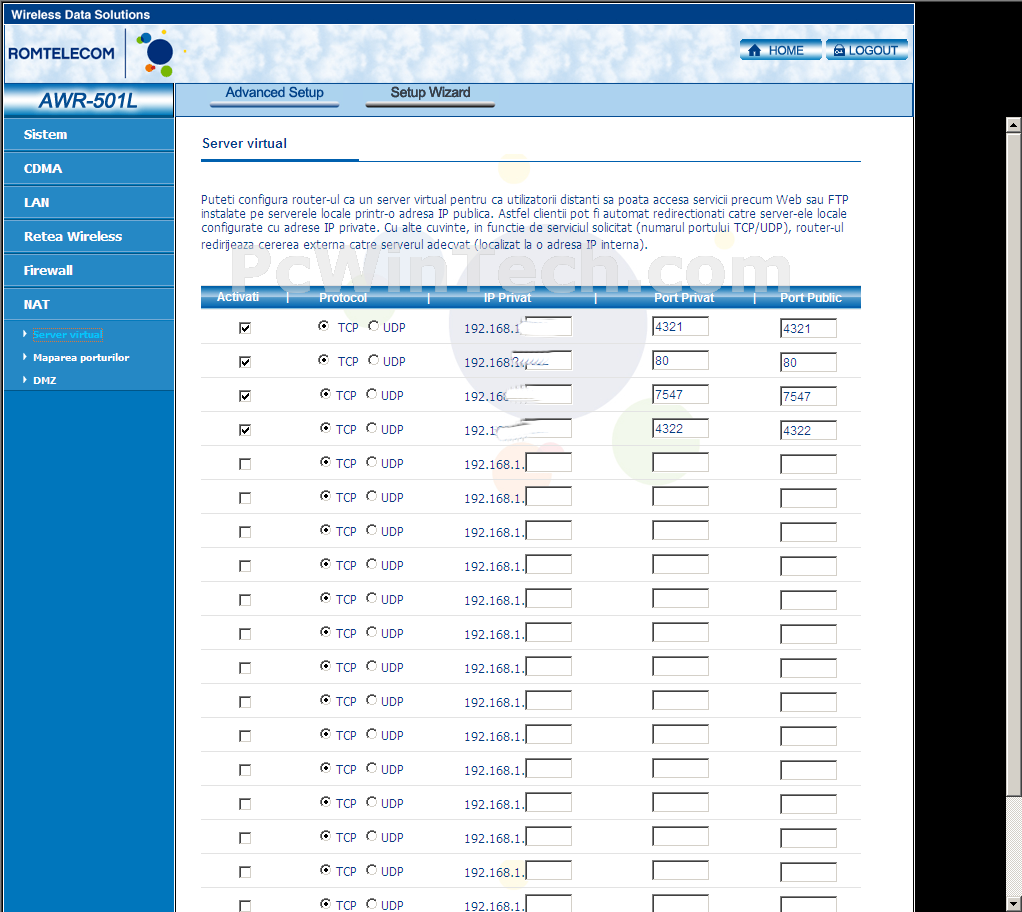Viewport: 1022px width, 912px height.
Task: Click arrow beside Server virtual entry
Action: (25, 334)
